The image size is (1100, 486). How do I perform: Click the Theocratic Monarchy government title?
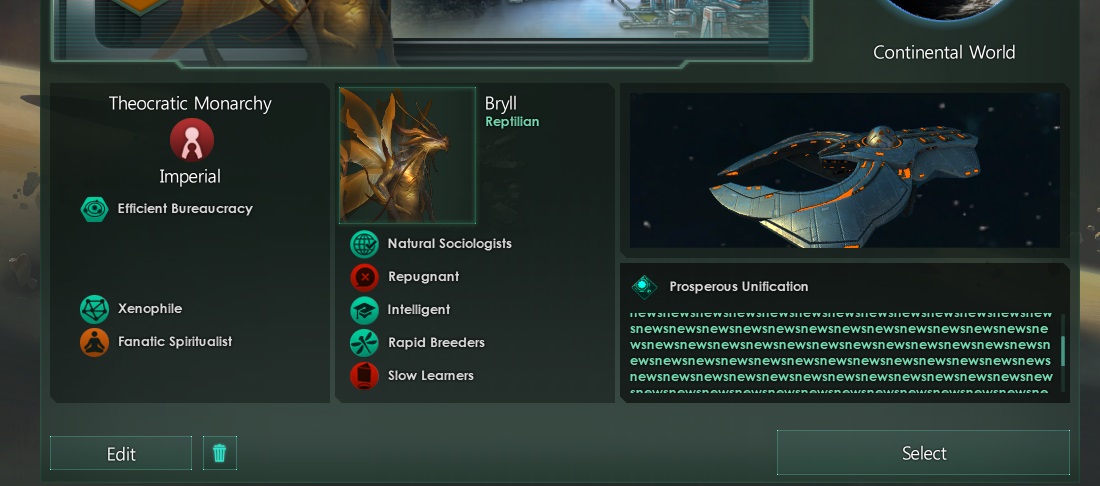[190, 104]
